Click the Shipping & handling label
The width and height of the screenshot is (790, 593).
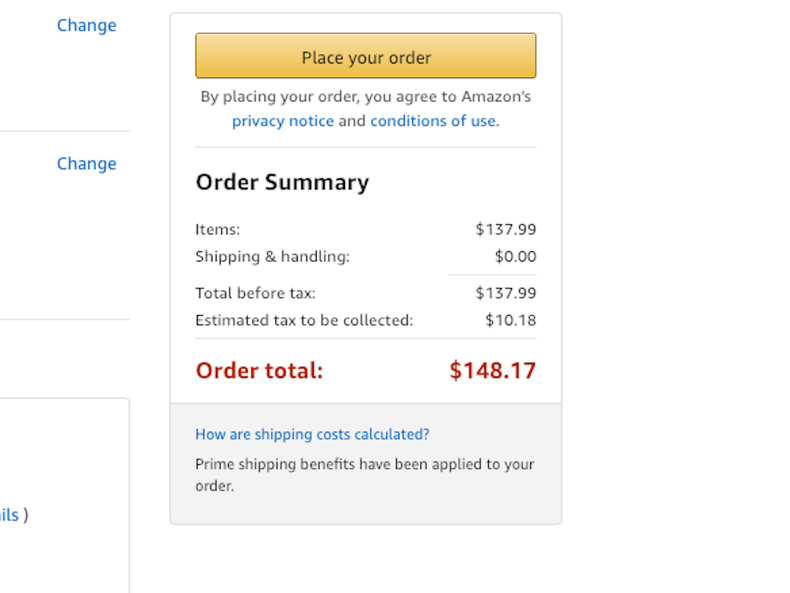272,256
